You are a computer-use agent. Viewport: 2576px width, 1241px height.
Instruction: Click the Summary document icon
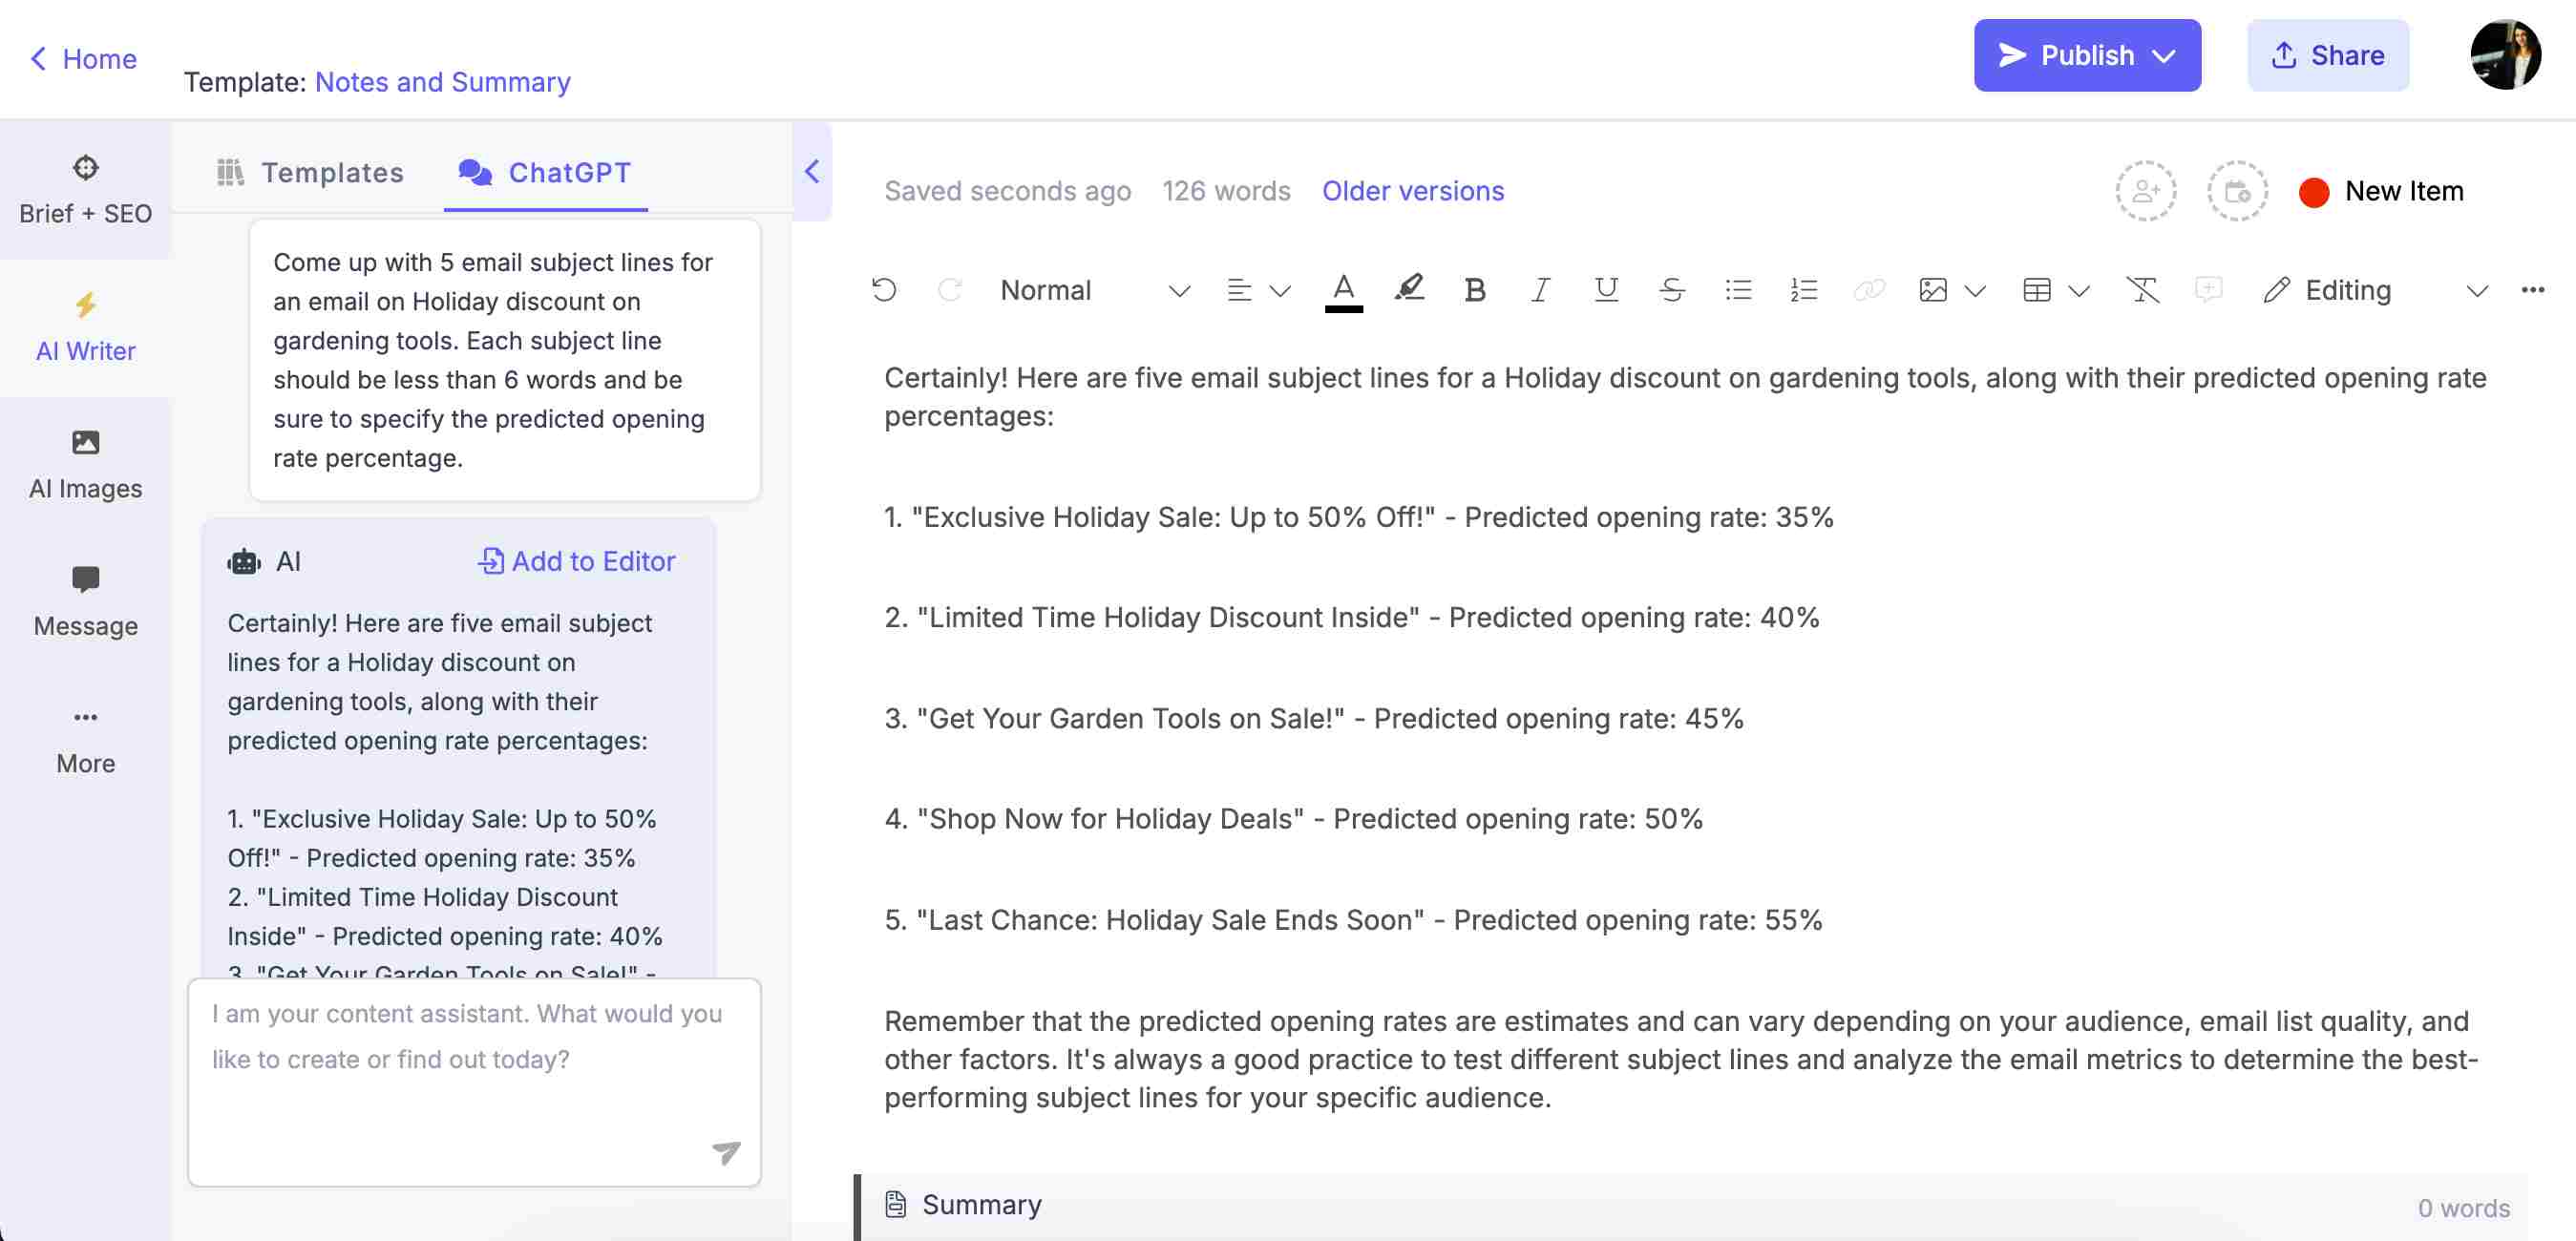pyautogui.click(x=895, y=1204)
